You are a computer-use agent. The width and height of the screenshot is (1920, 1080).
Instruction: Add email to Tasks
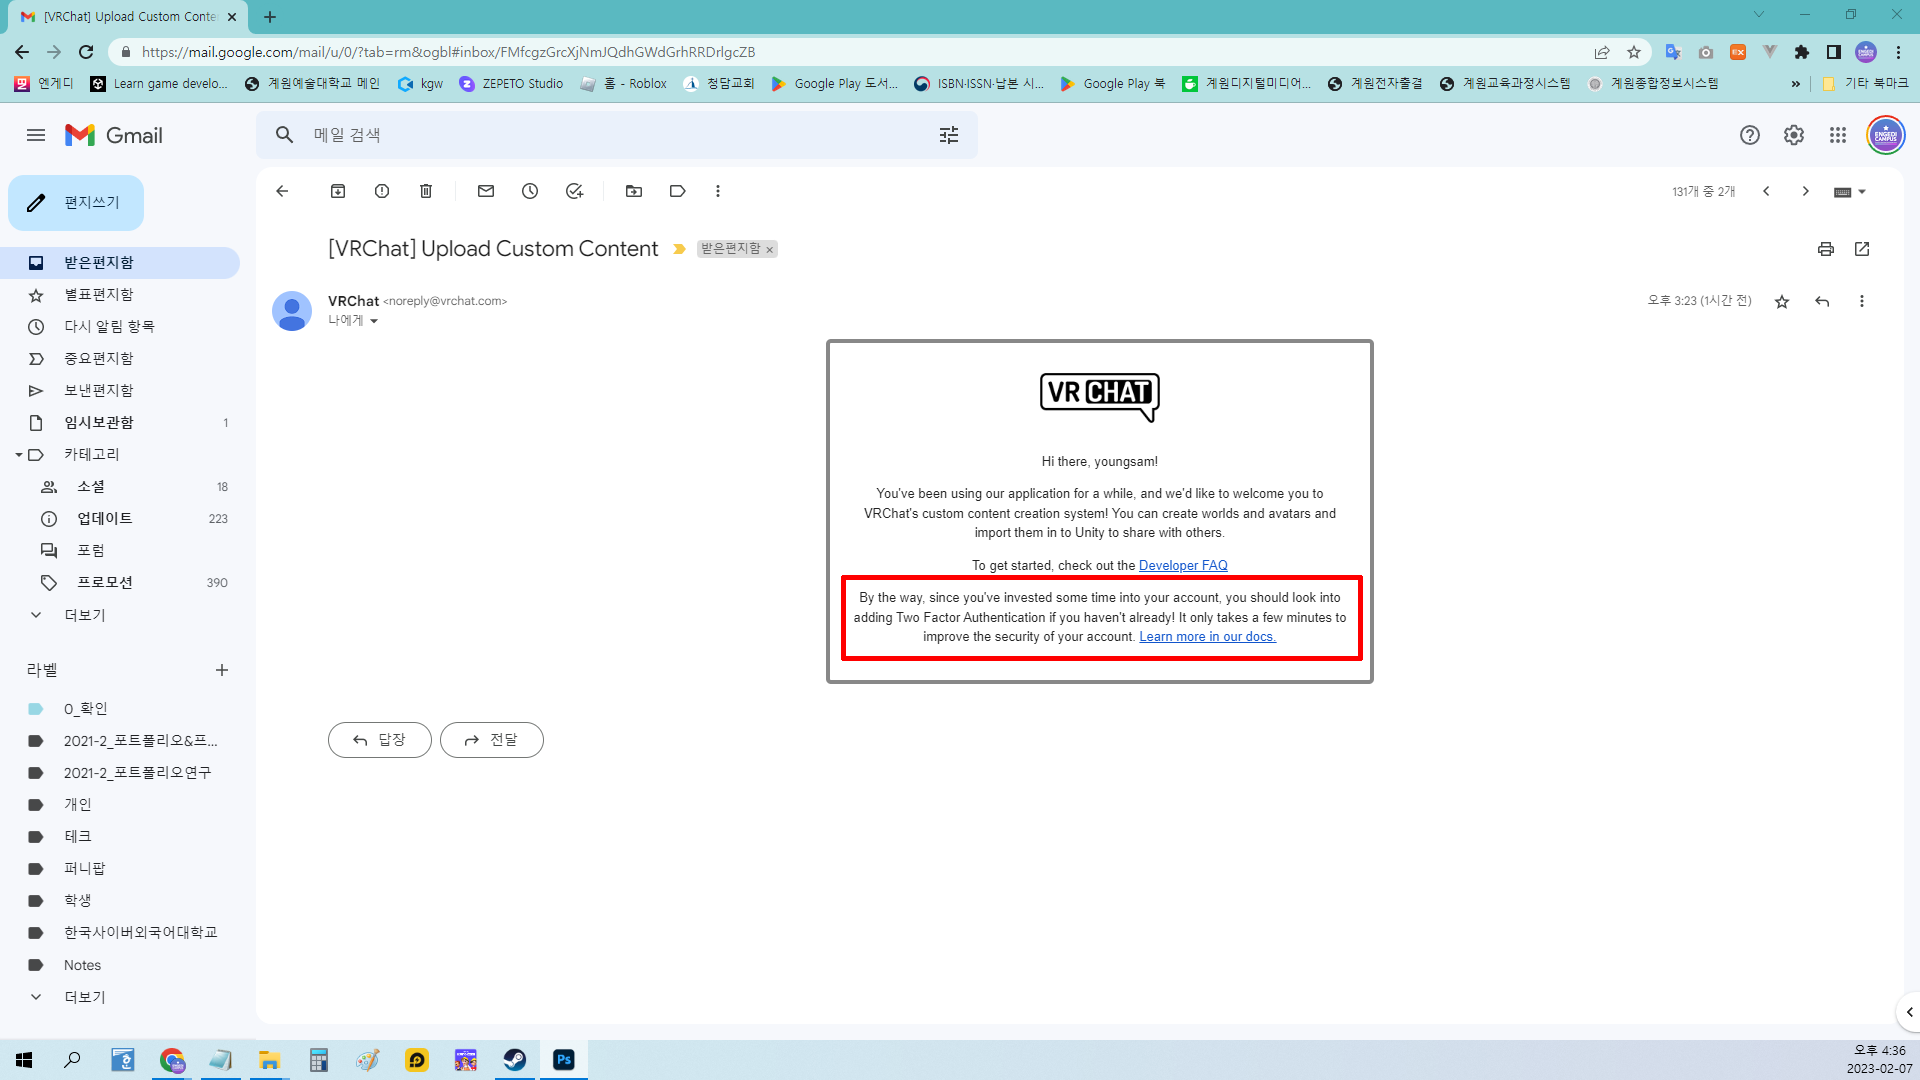[x=574, y=191]
